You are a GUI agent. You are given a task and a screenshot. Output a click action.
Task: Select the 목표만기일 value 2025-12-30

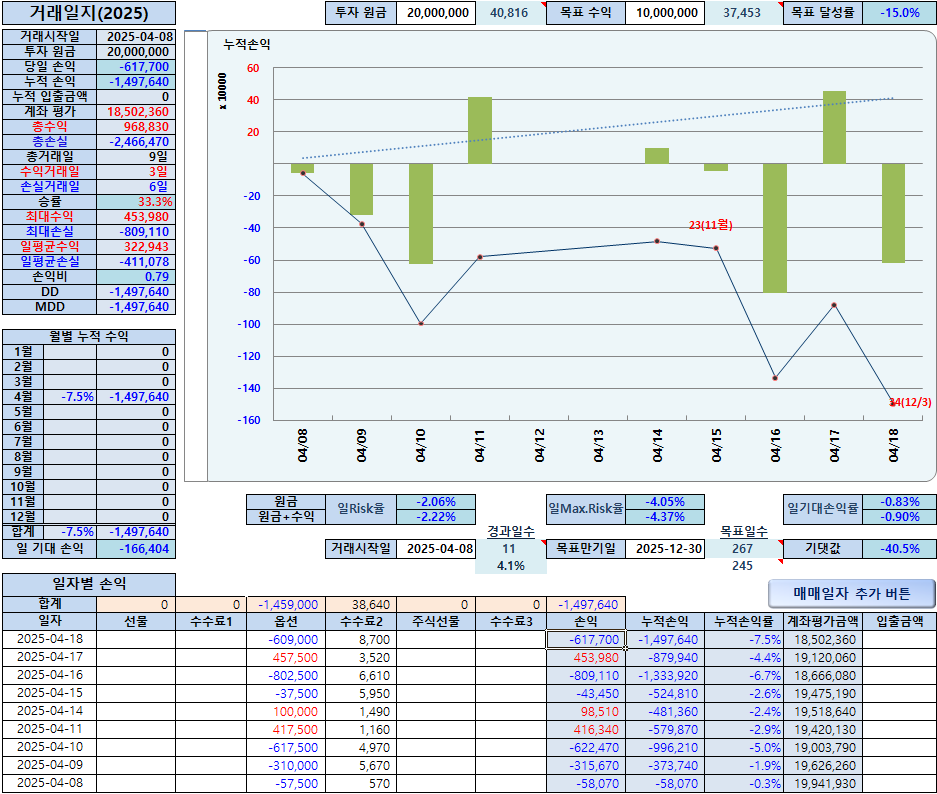pos(666,548)
